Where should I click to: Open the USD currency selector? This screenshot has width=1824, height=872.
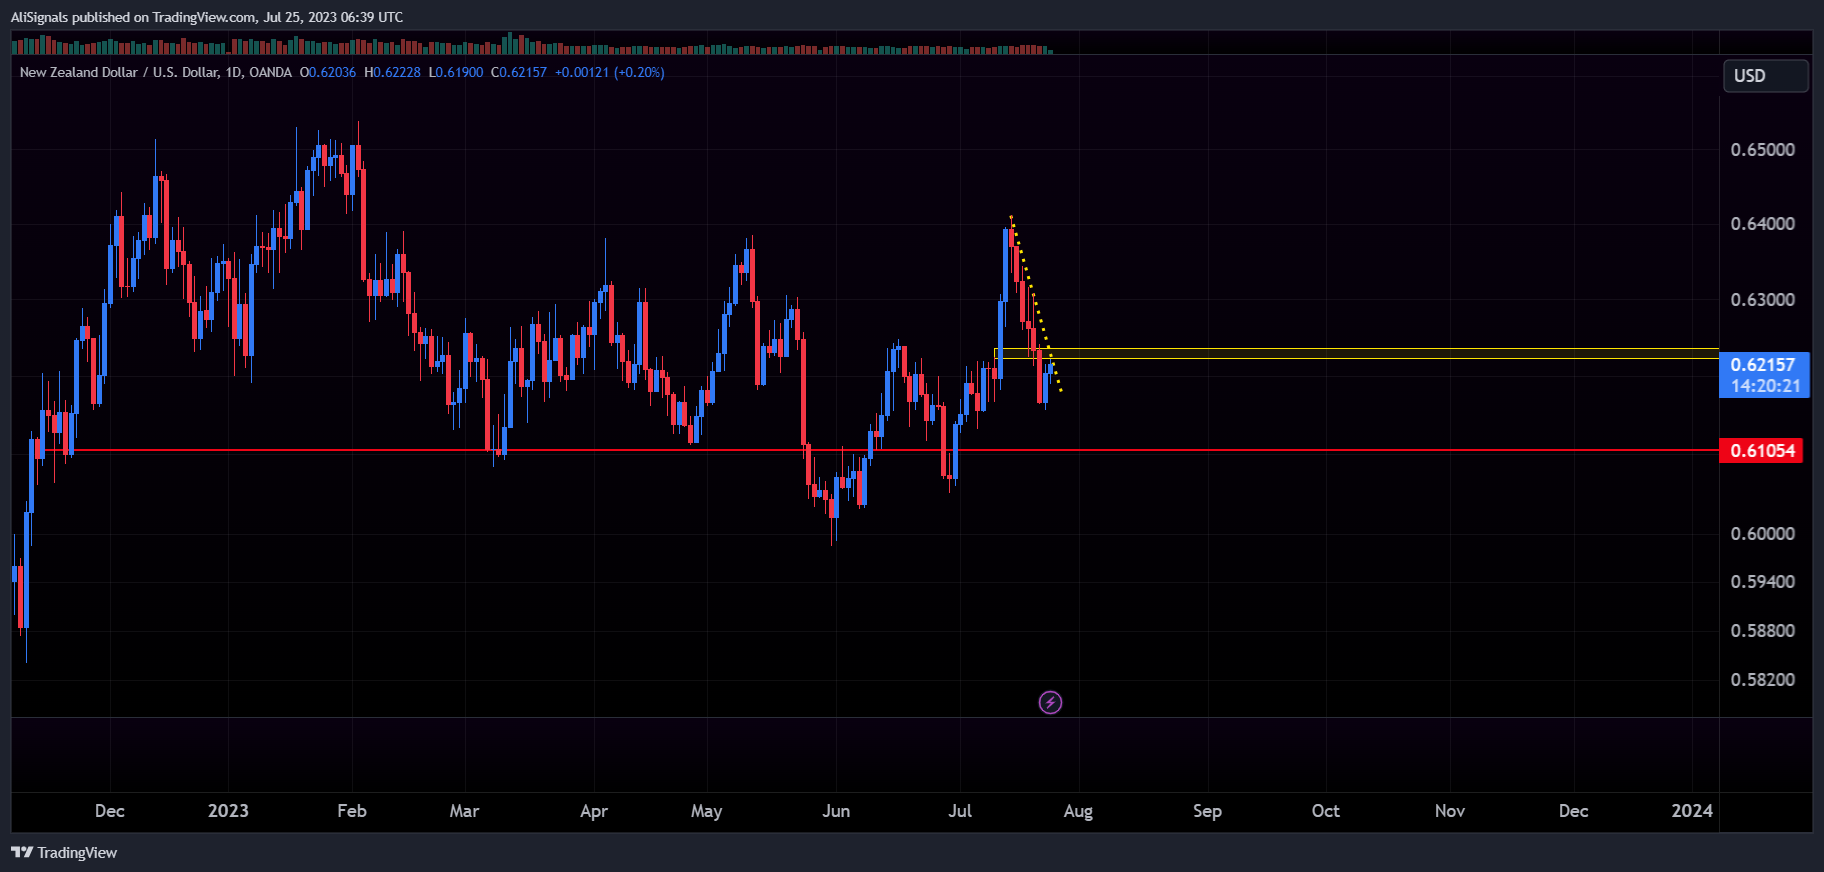point(1765,76)
